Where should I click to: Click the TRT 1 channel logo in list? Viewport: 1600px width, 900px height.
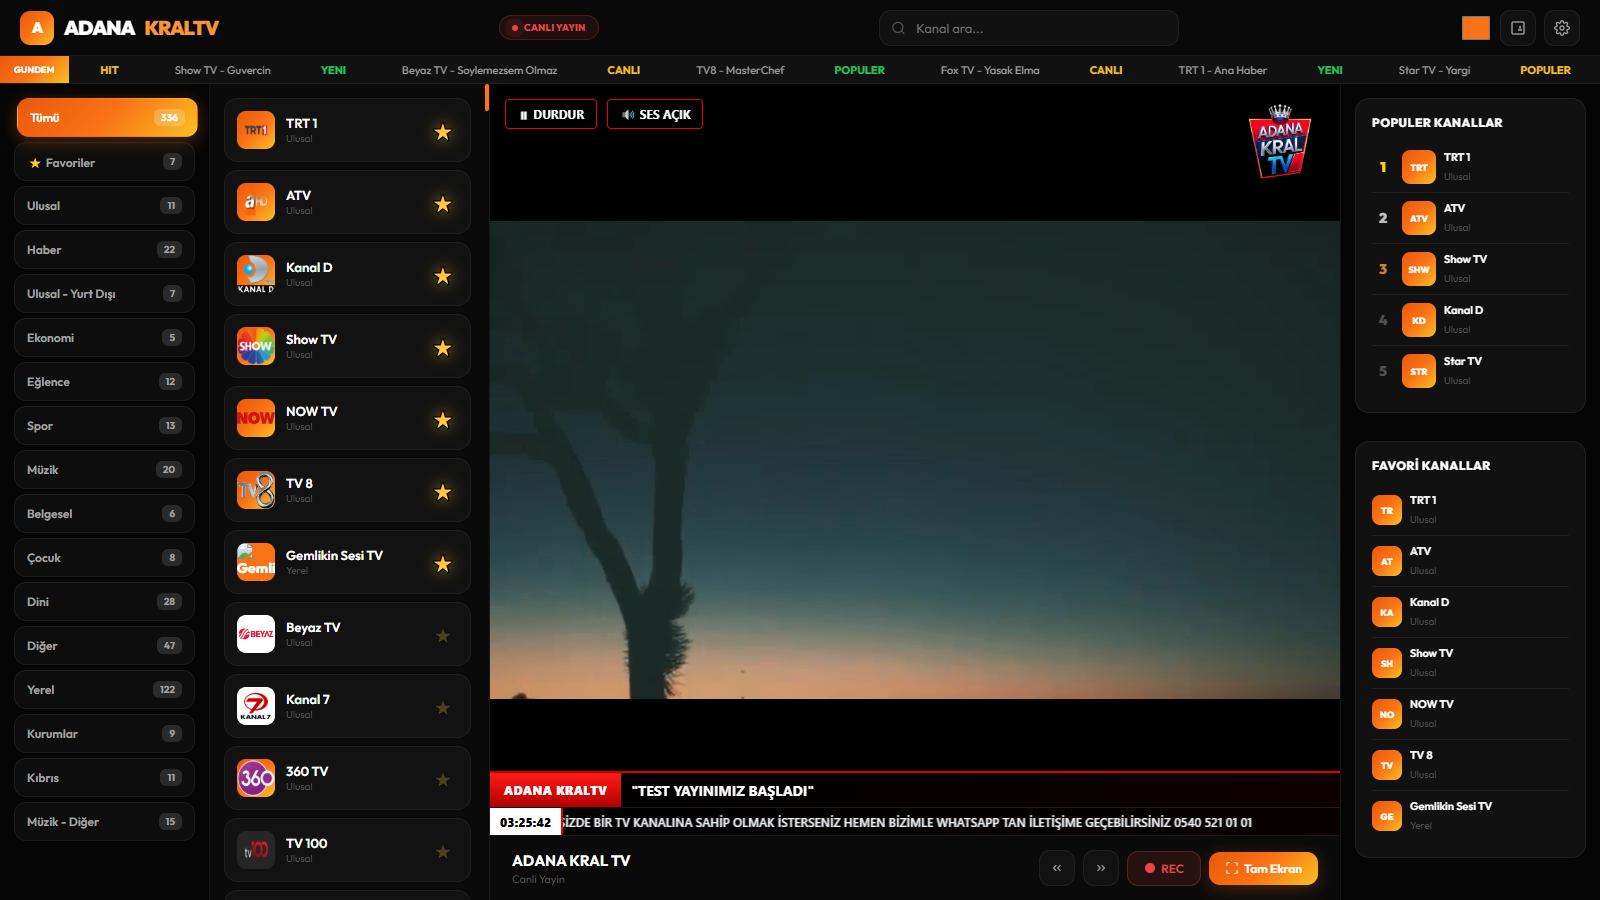(256, 130)
